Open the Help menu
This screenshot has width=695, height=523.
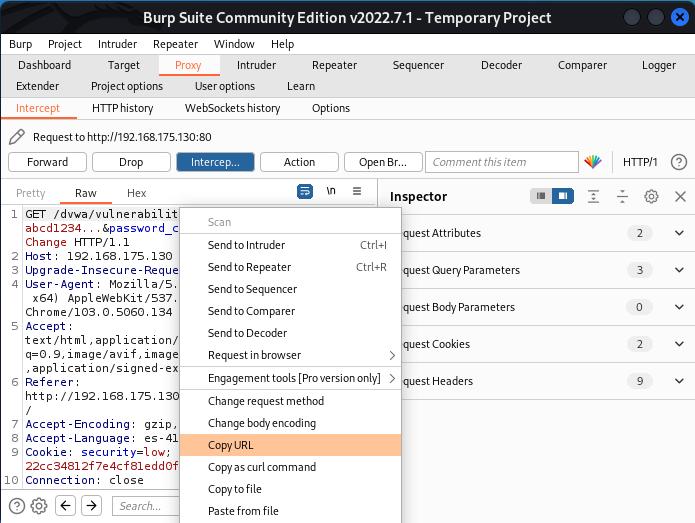[282, 44]
